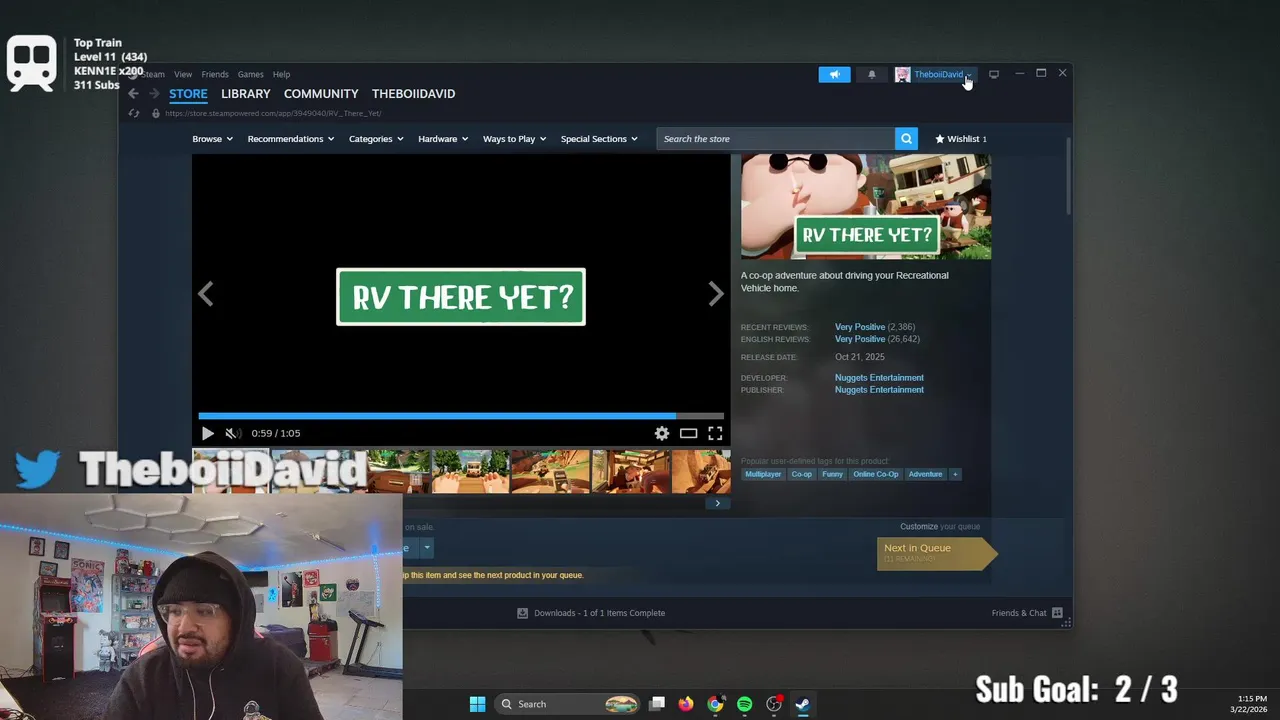Screen dimensions: 1280x720
Task: Focus the Search the store field
Action: coord(776,139)
